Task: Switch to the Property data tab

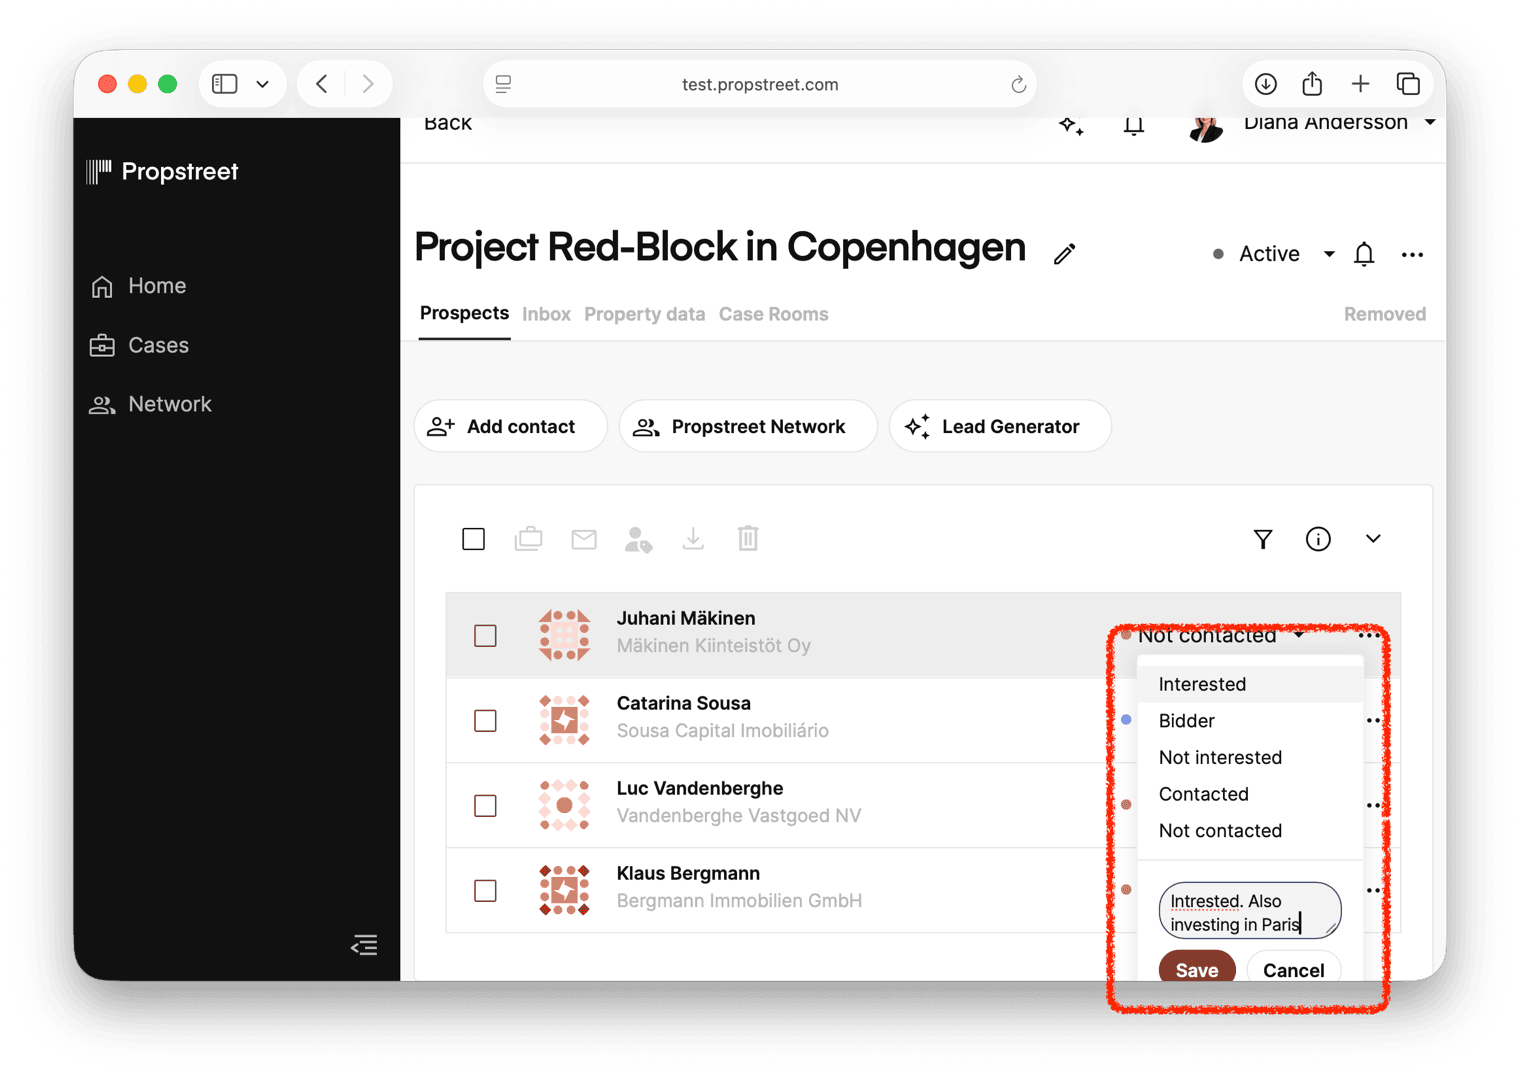Action: [x=644, y=314]
